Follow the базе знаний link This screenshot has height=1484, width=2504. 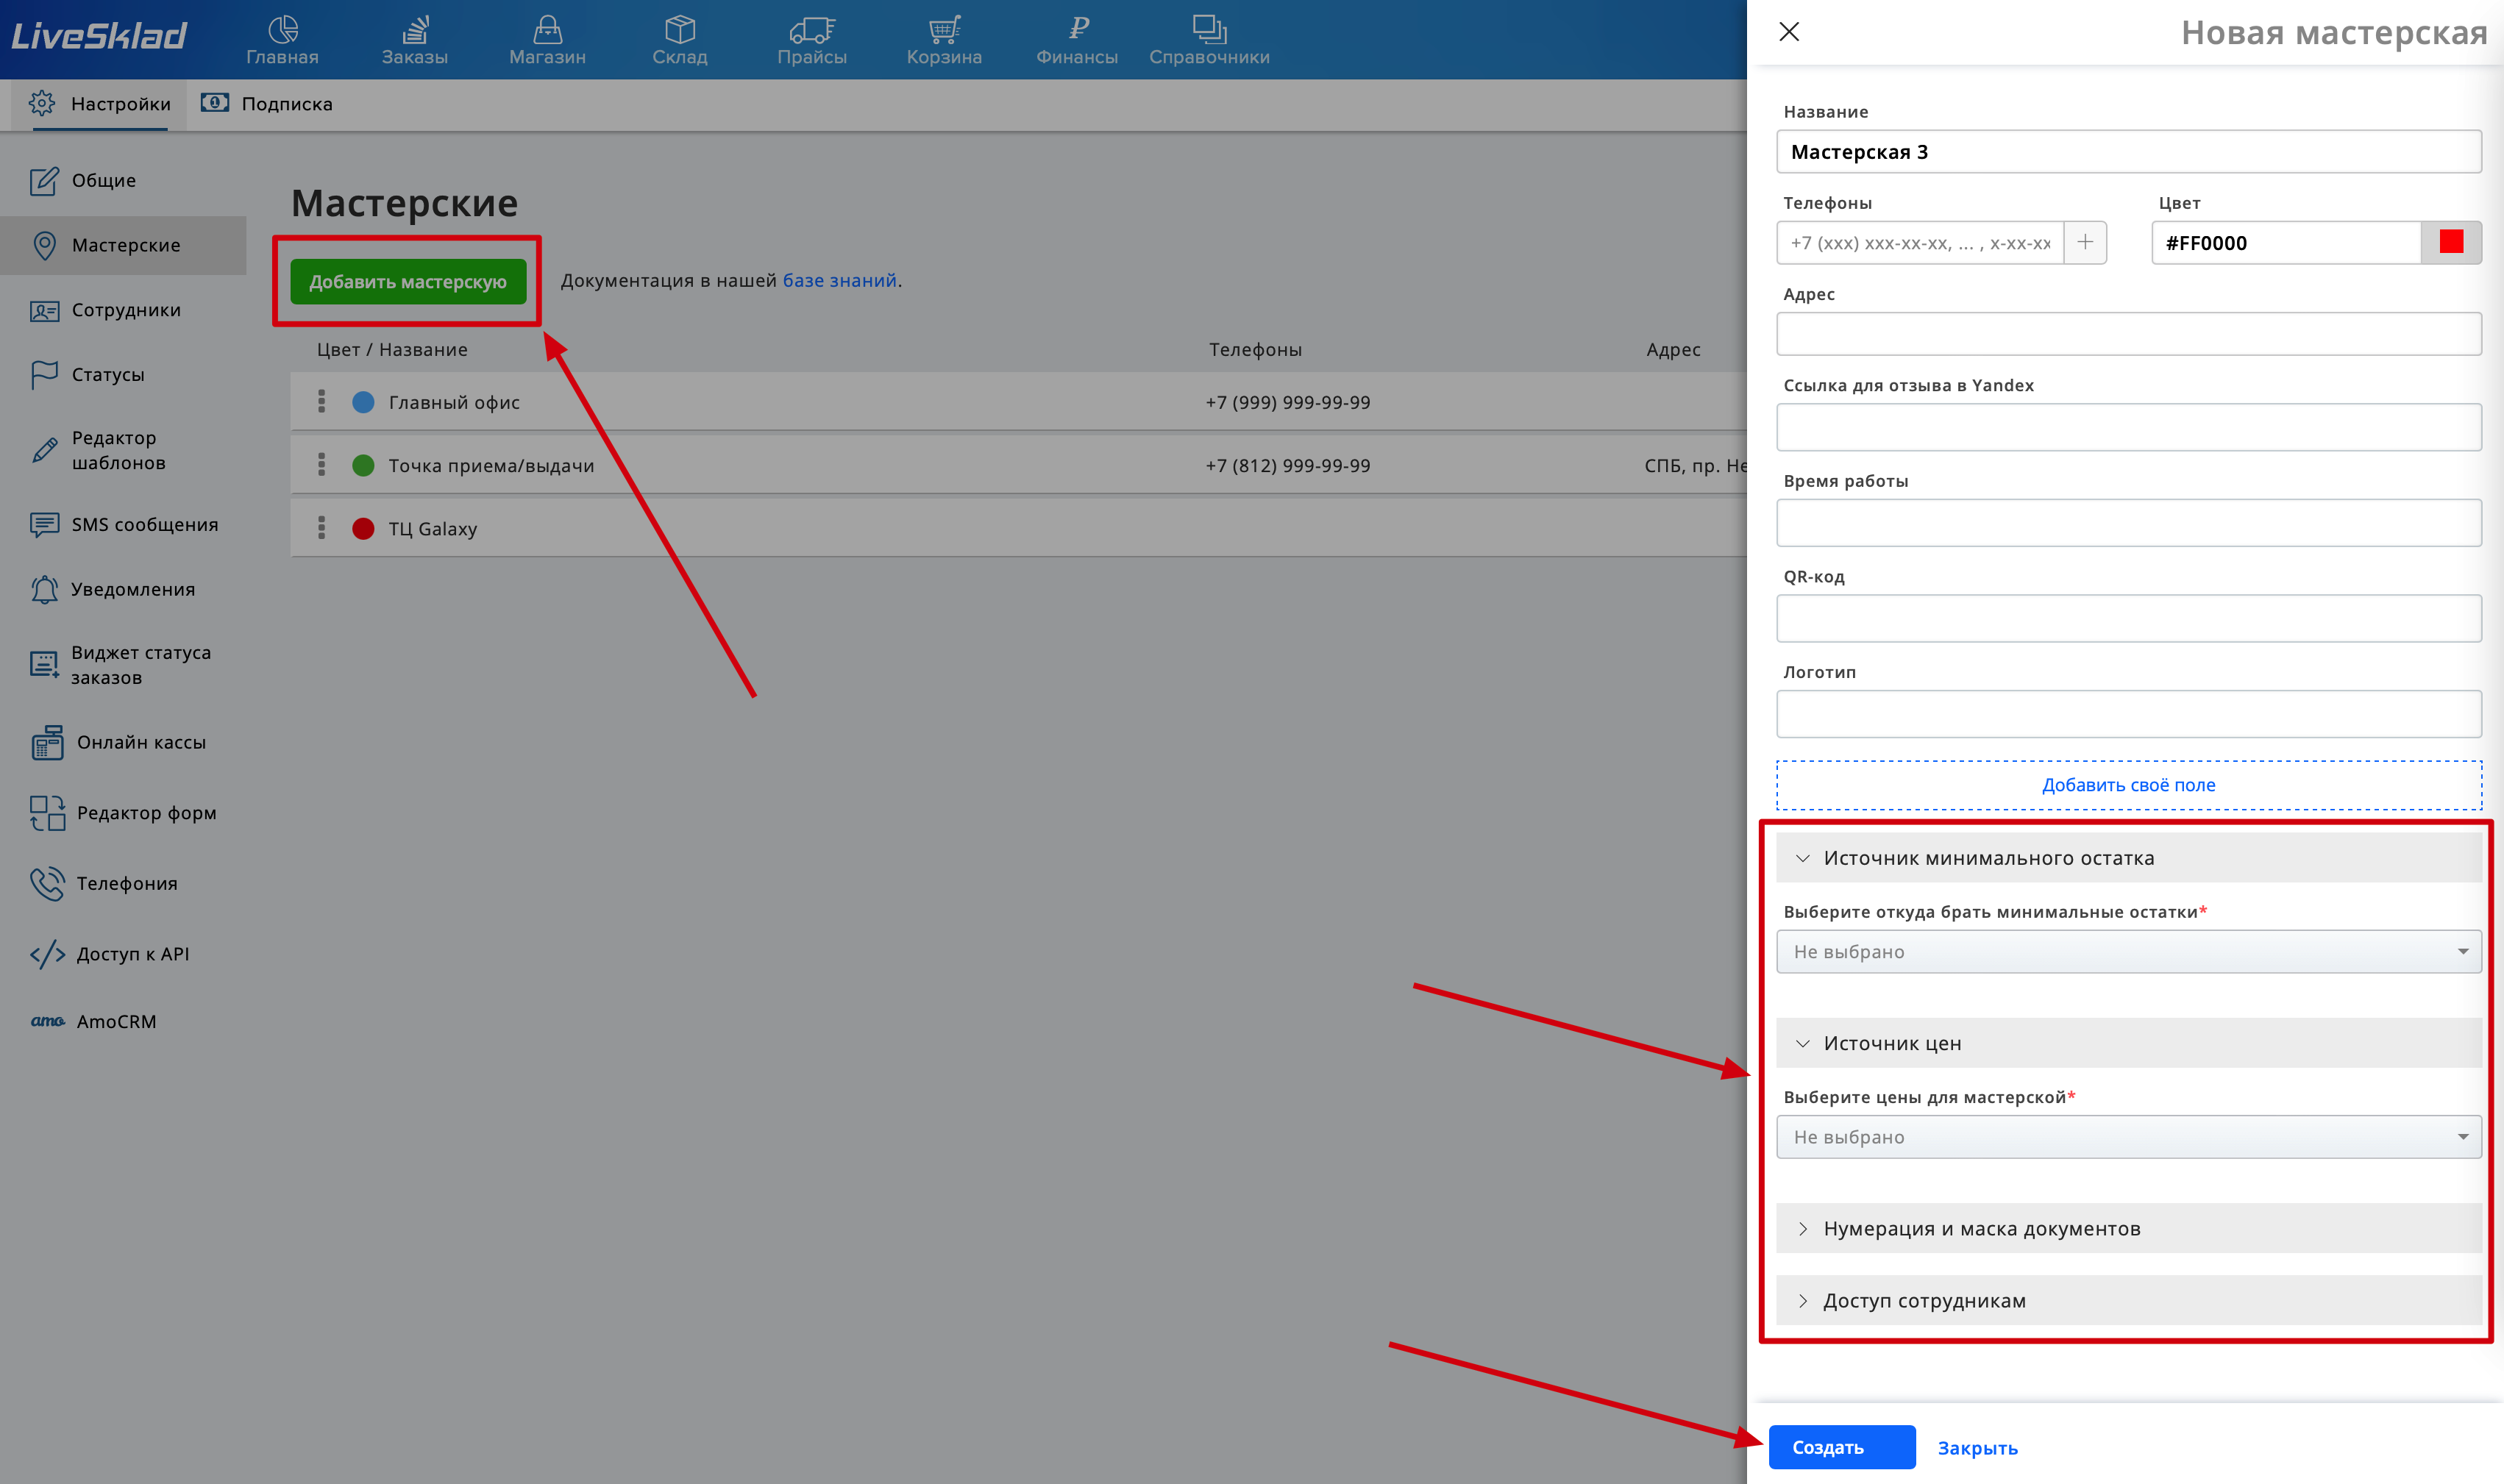[x=839, y=280]
